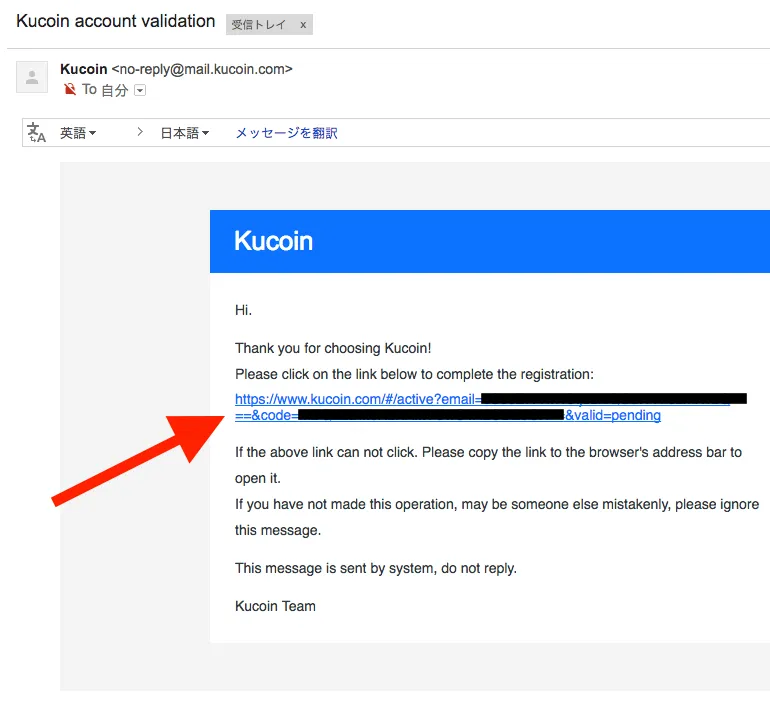Select the no-reply@mail.kucoin.com address

(x=202, y=69)
